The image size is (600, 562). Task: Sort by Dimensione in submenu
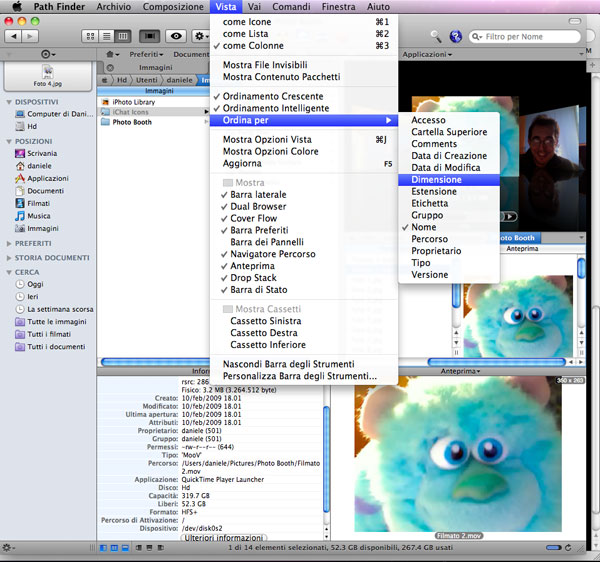[x=449, y=180]
